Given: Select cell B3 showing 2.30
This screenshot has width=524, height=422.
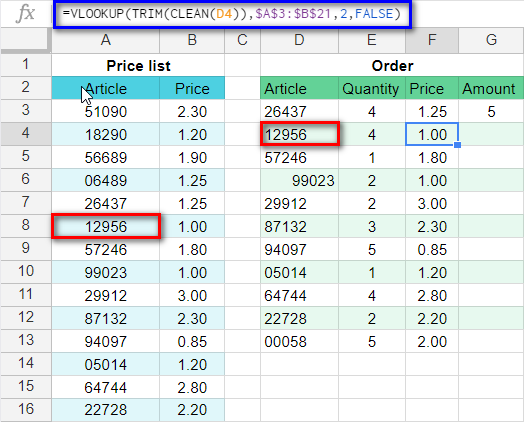Looking at the screenshot, I should pyautogui.click(x=192, y=111).
